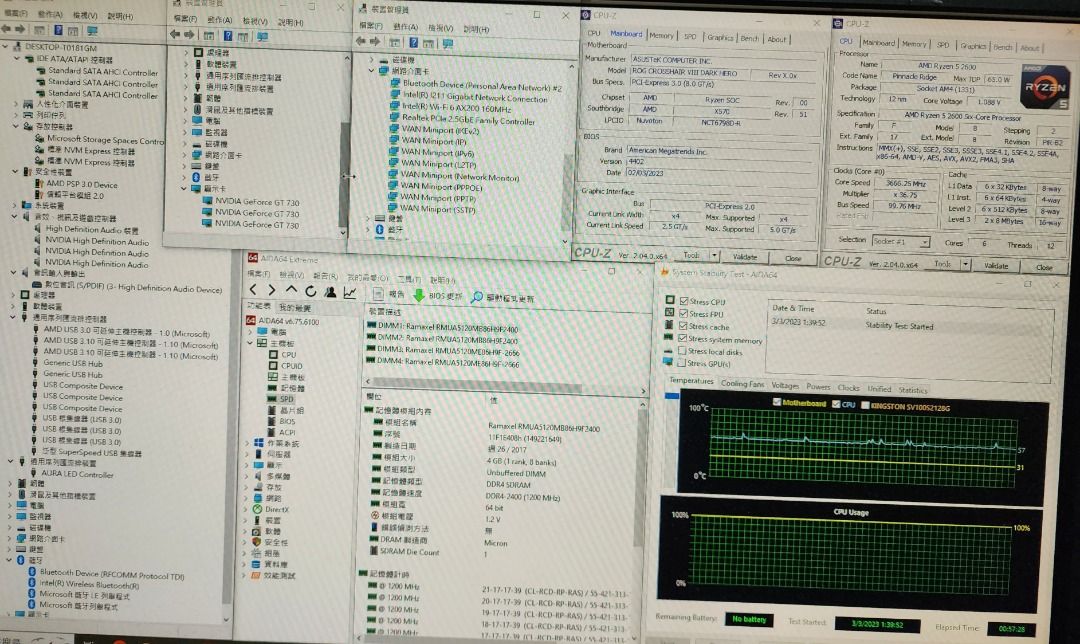Select the DIMM1 Ramaxel memory module row
1080x644 pixels.
(443, 328)
